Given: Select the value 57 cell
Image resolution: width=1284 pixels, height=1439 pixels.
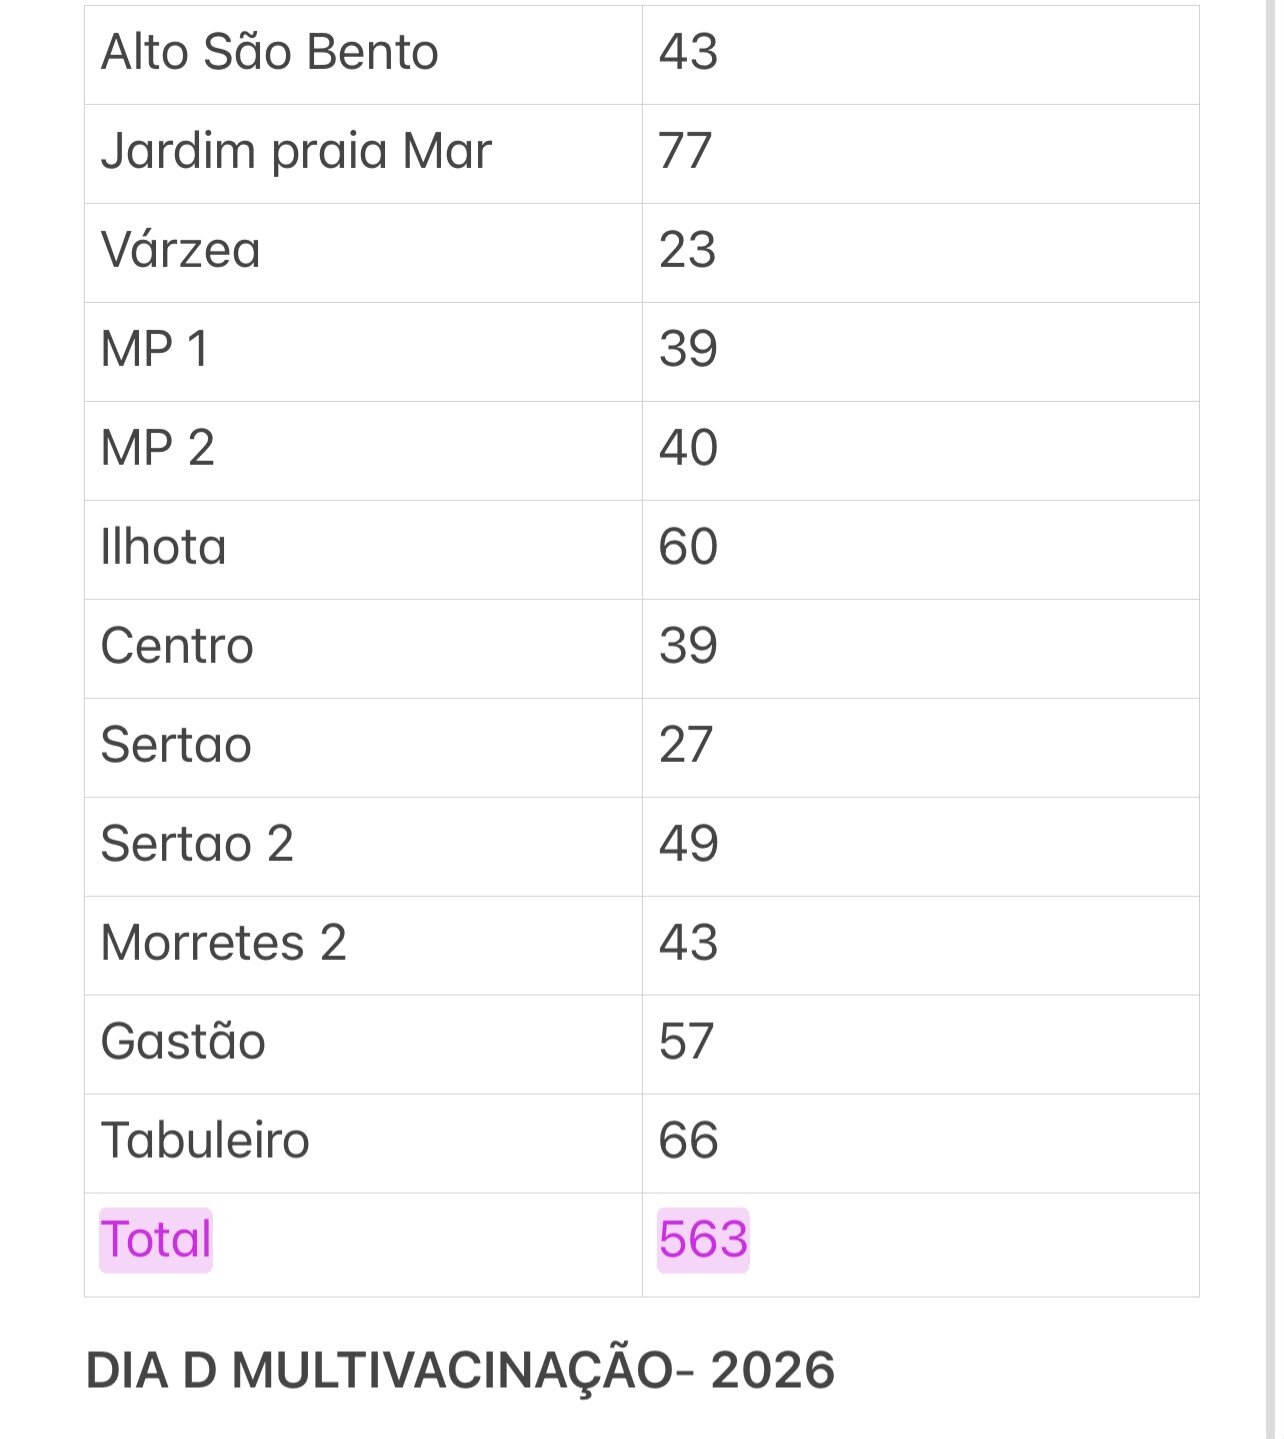Looking at the screenshot, I should coord(921,1045).
